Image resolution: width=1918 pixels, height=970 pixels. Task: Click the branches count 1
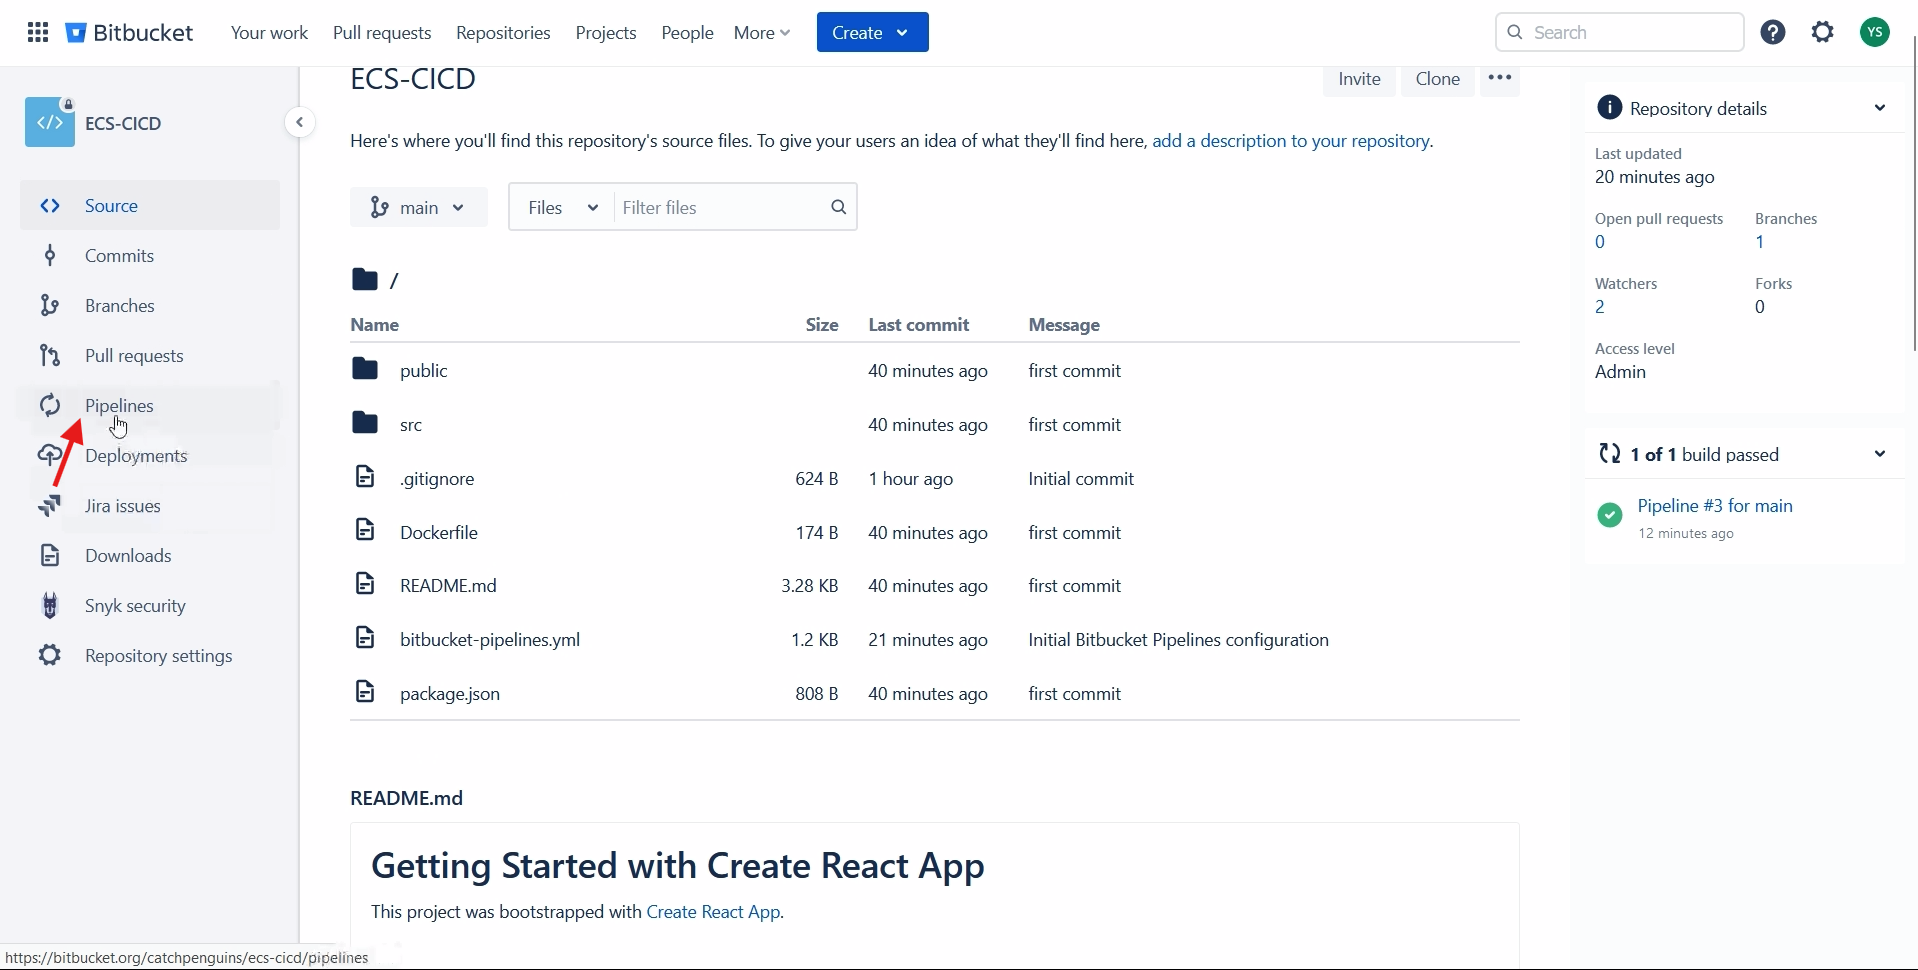pos(1760,242)
